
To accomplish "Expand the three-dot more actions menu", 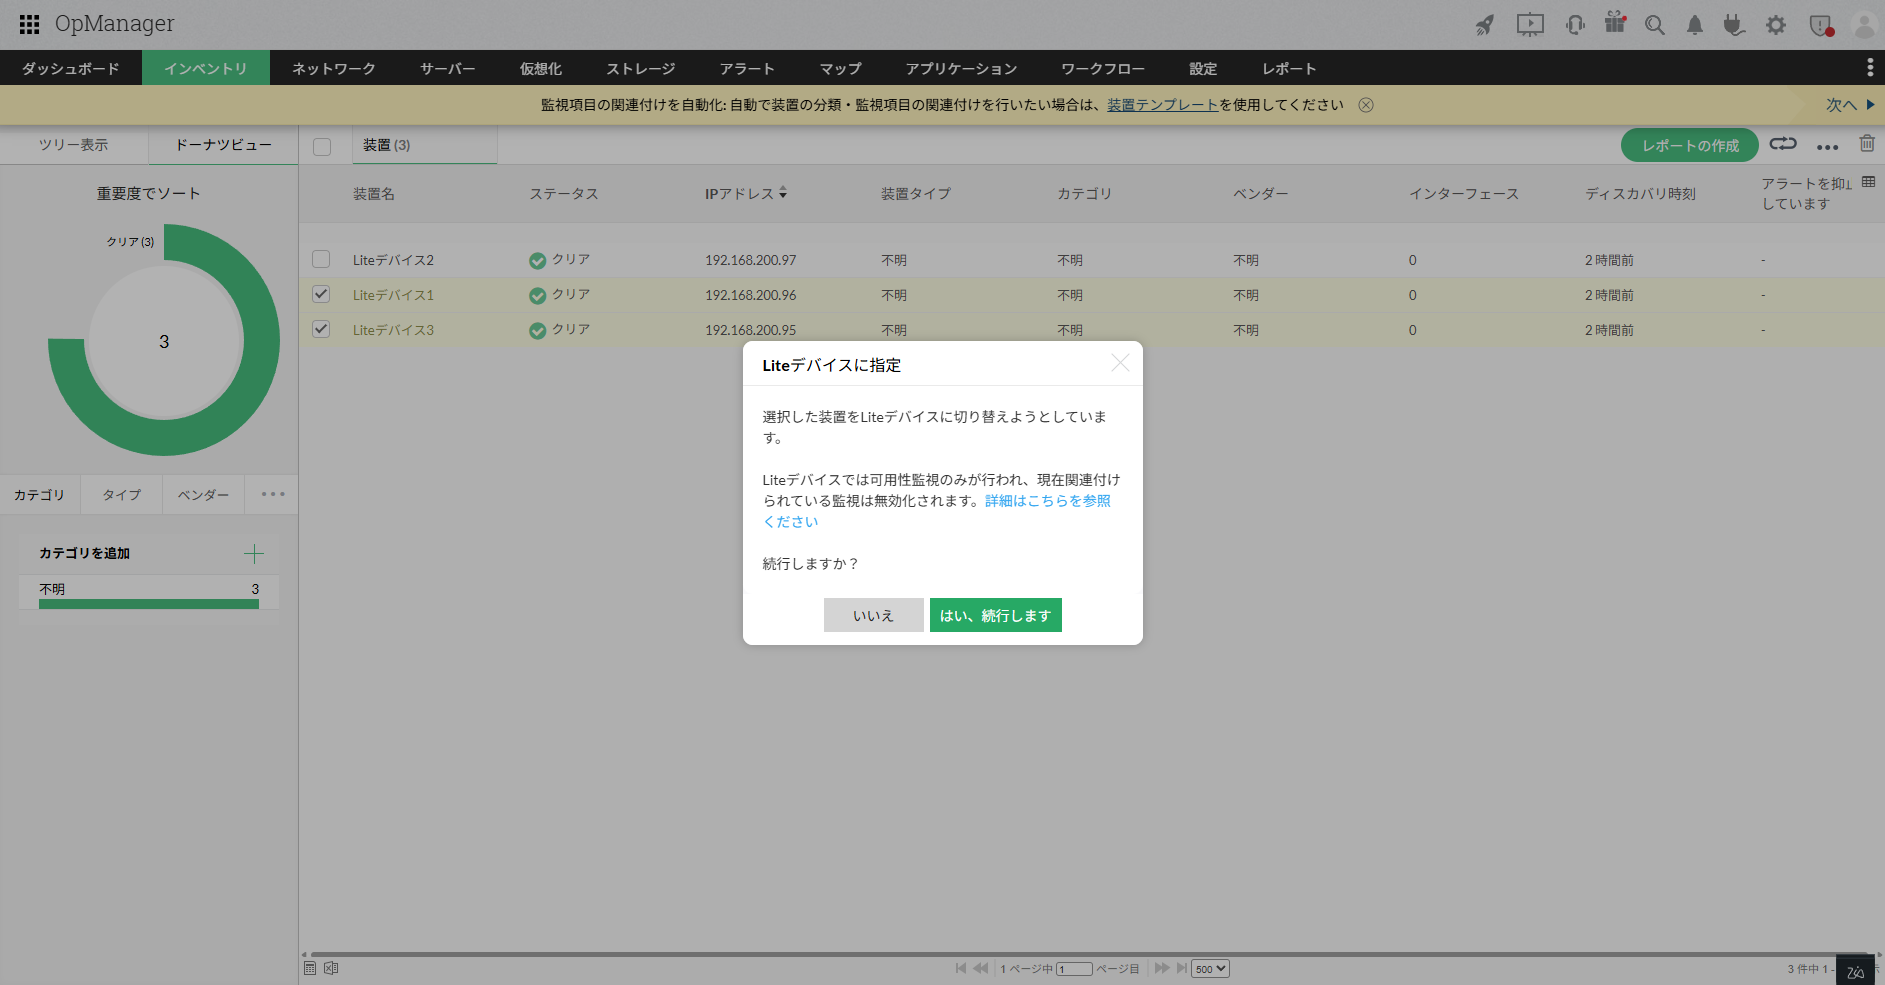I will pos(1827,146).
